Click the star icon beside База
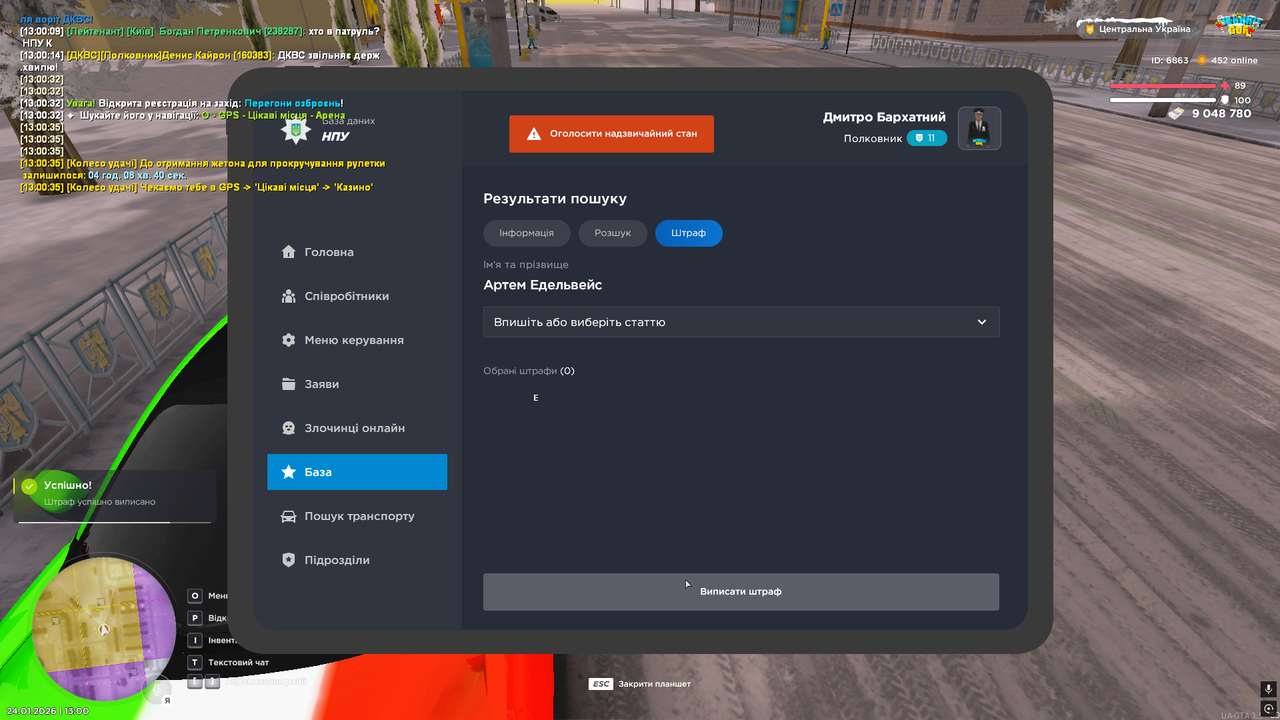The image size is (1280, 720). pyautogui.click(x=288, y=472)
